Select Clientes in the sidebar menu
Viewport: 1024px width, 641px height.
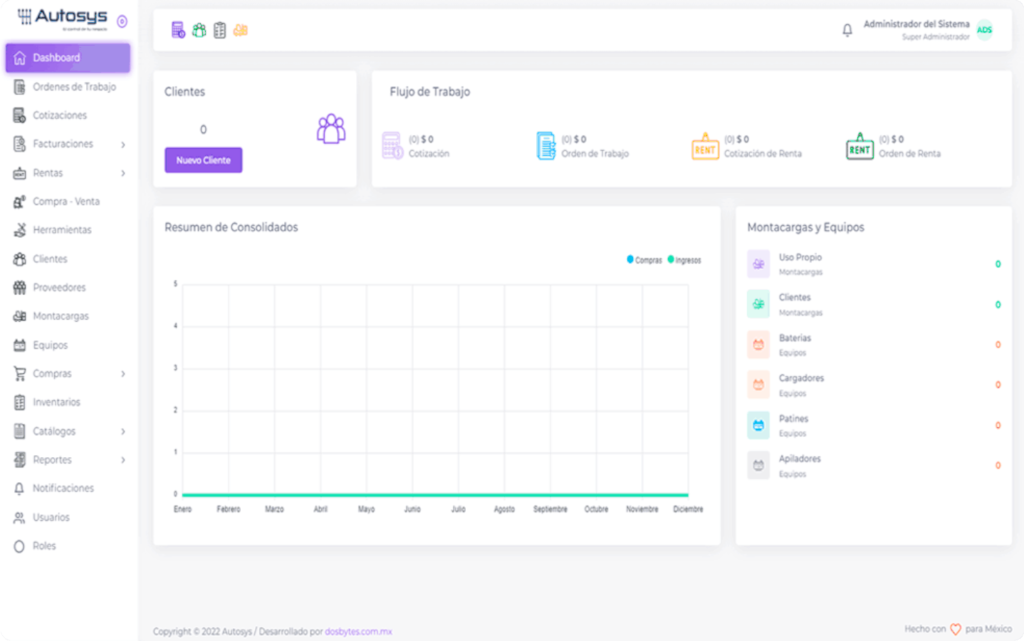pyautogui.click(x=68, y=259)
